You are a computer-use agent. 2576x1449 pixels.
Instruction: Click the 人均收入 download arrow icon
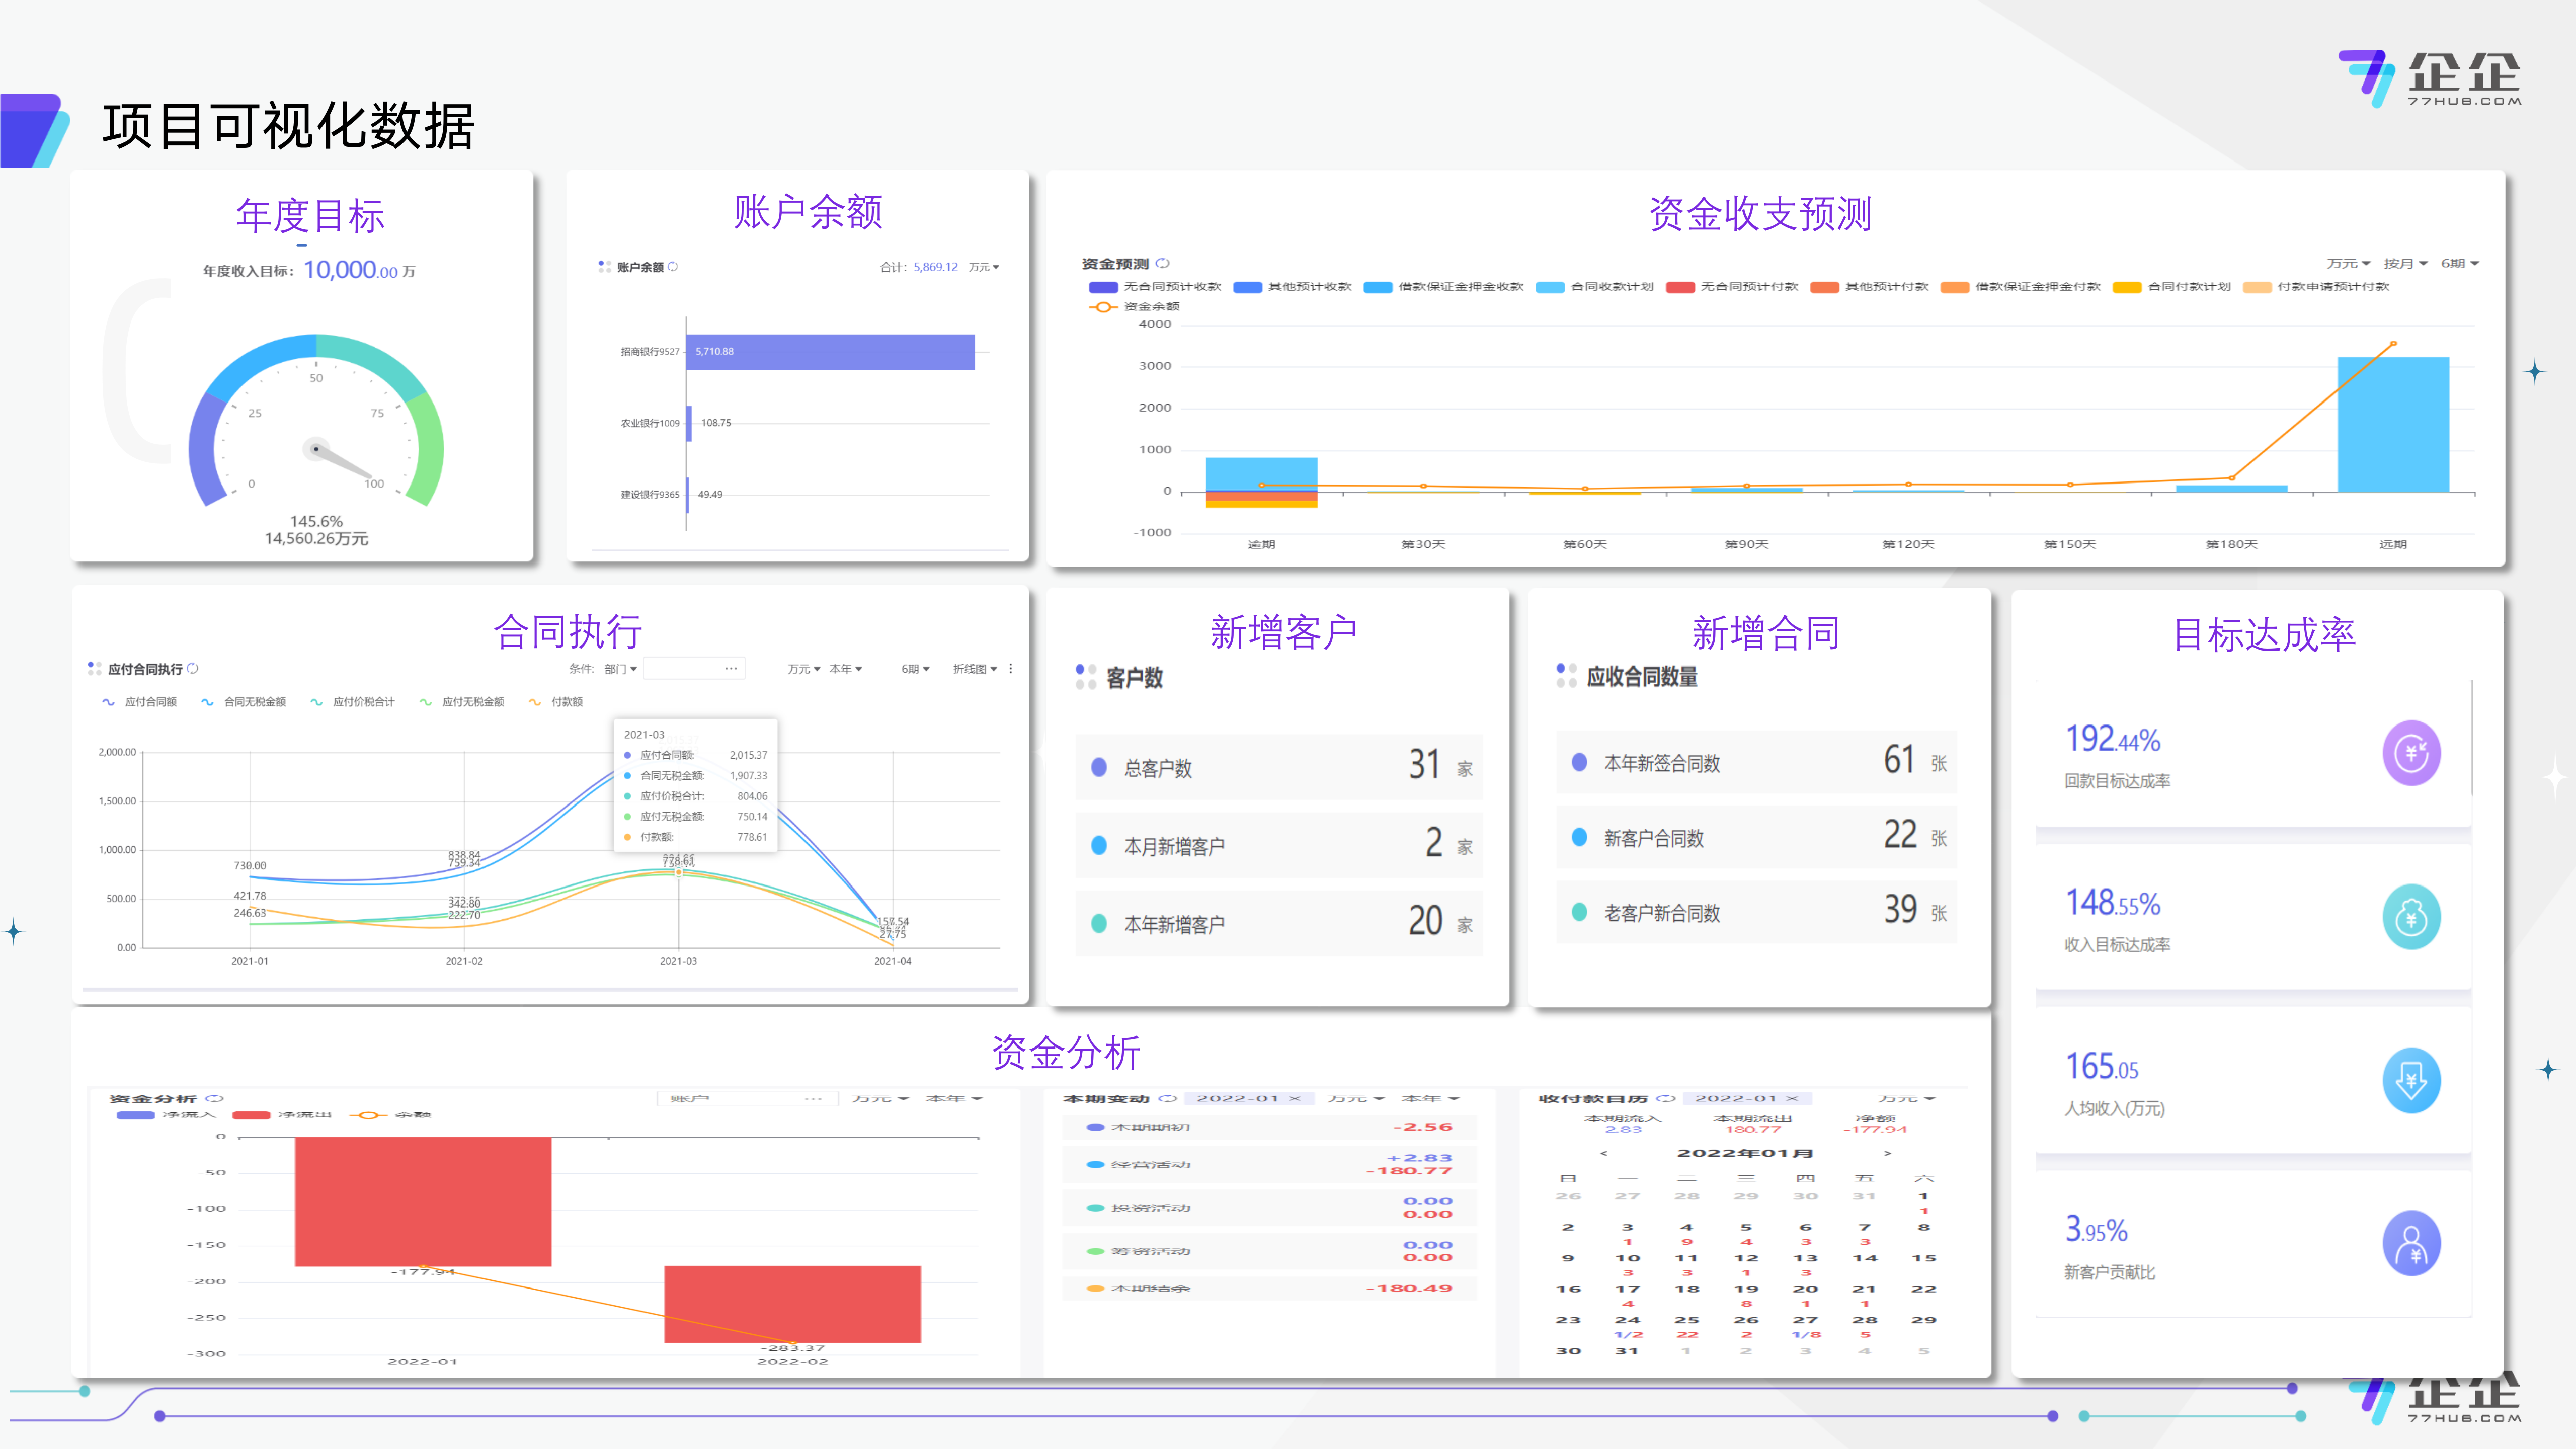2411,1080
